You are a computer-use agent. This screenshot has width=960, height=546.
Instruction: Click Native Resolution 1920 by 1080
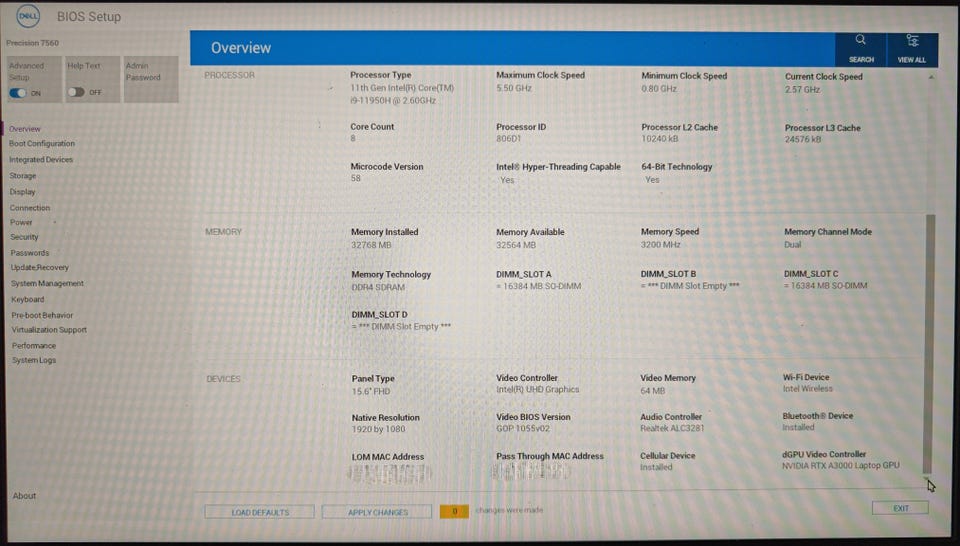pyautogui.click(x=378, y=429)
